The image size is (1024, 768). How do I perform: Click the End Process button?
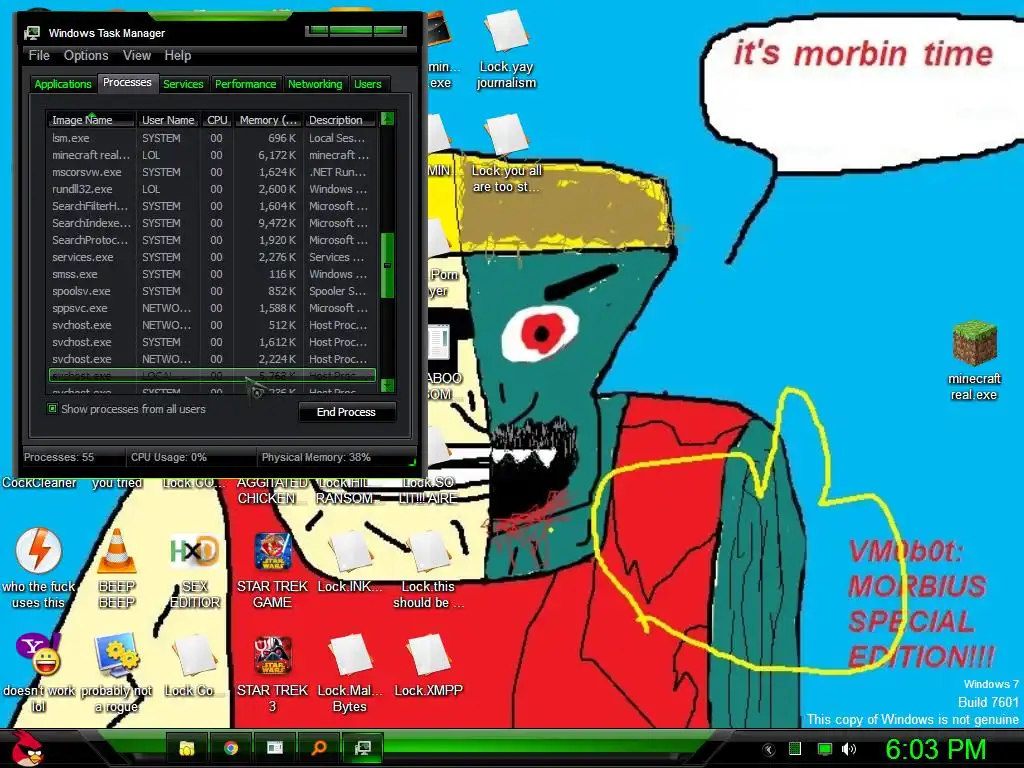coord(346,412)
